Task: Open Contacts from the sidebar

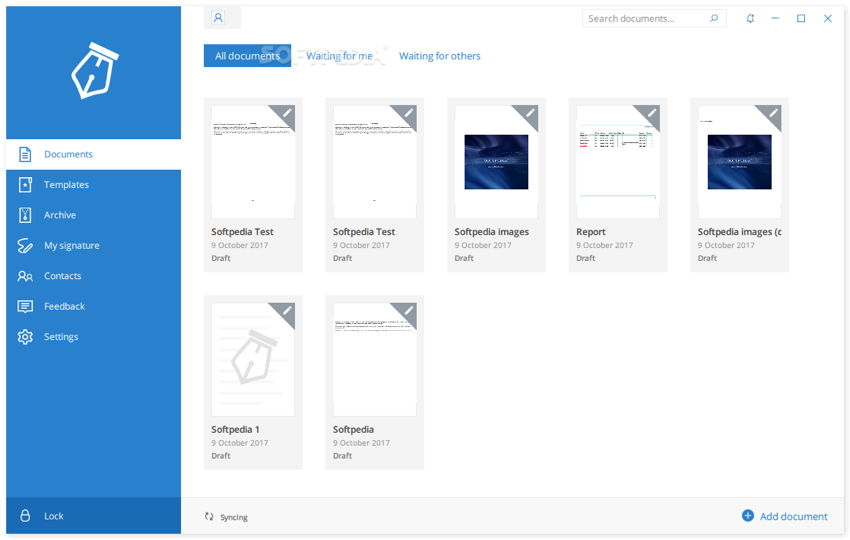Action: coord(62,276)
